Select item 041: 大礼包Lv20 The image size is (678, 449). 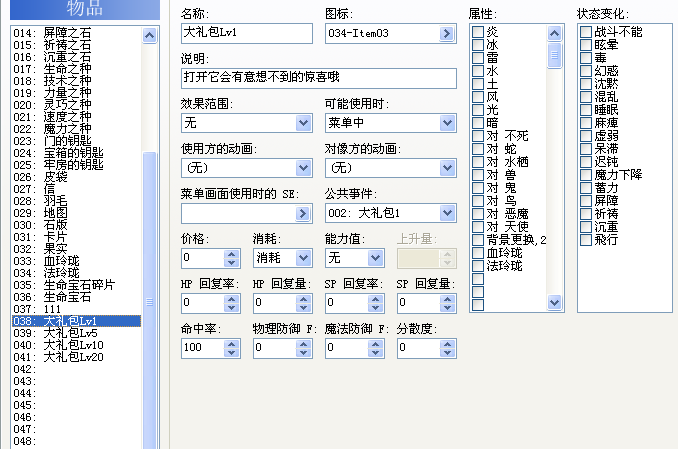point(77,357)
